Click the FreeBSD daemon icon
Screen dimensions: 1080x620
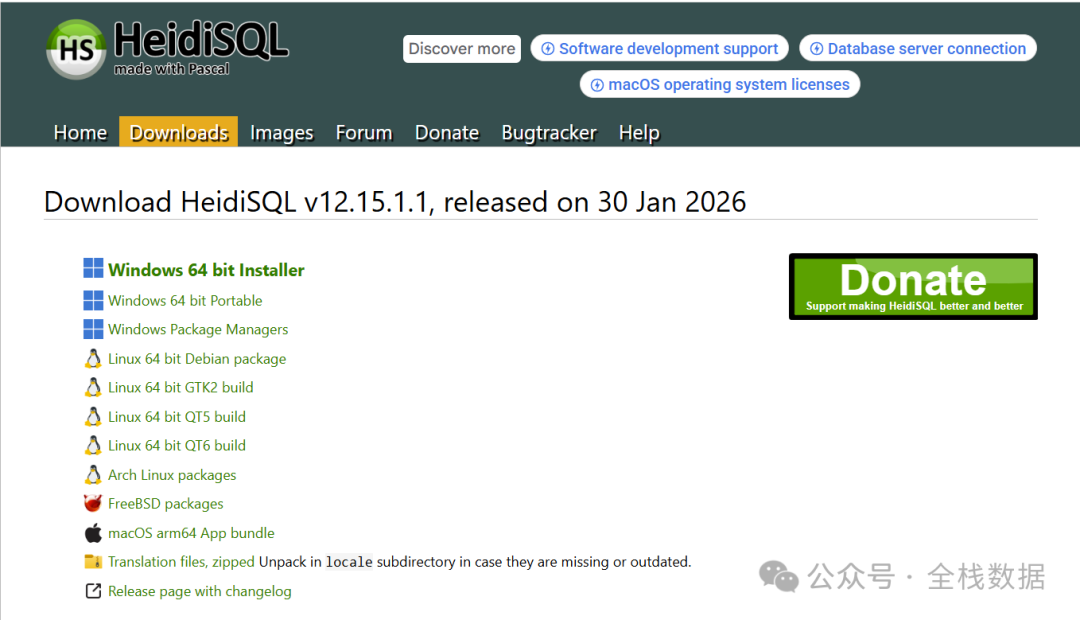pos(93,504)
